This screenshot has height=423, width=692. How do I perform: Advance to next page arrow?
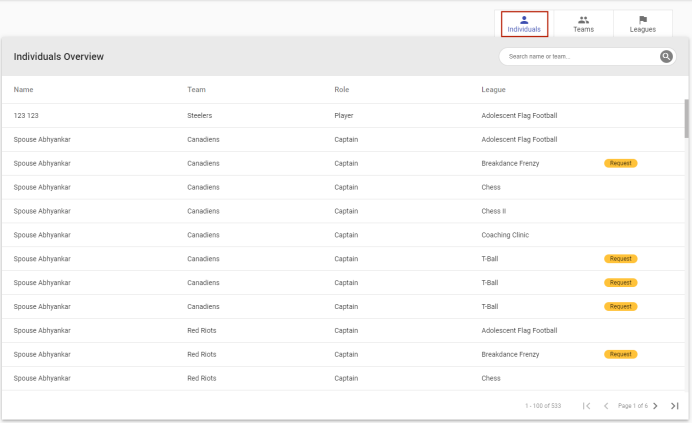(655, 406)
